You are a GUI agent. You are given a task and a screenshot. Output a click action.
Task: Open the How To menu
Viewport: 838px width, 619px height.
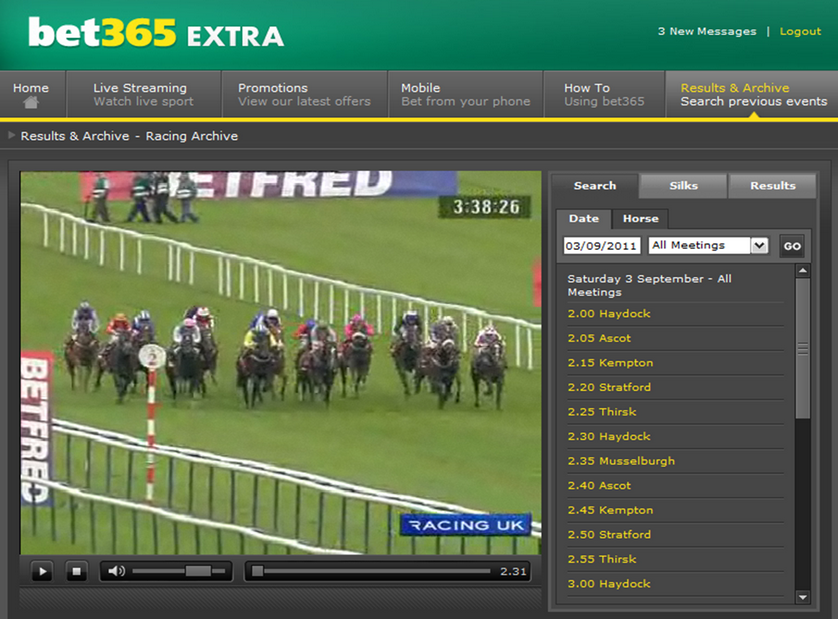[604, 94]
